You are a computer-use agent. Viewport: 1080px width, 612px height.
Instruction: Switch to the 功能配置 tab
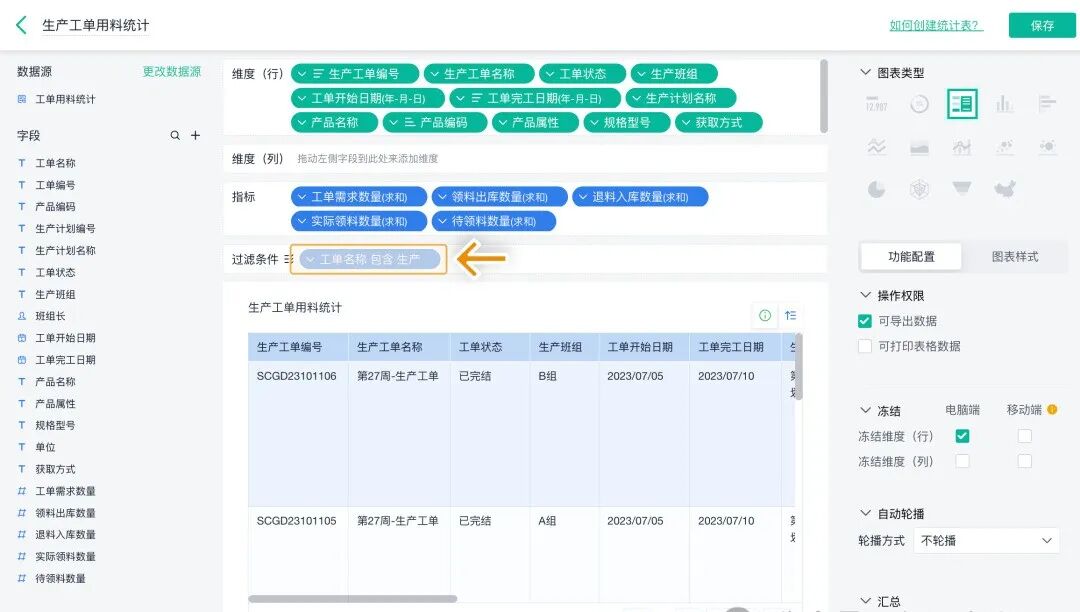(911, 257)
